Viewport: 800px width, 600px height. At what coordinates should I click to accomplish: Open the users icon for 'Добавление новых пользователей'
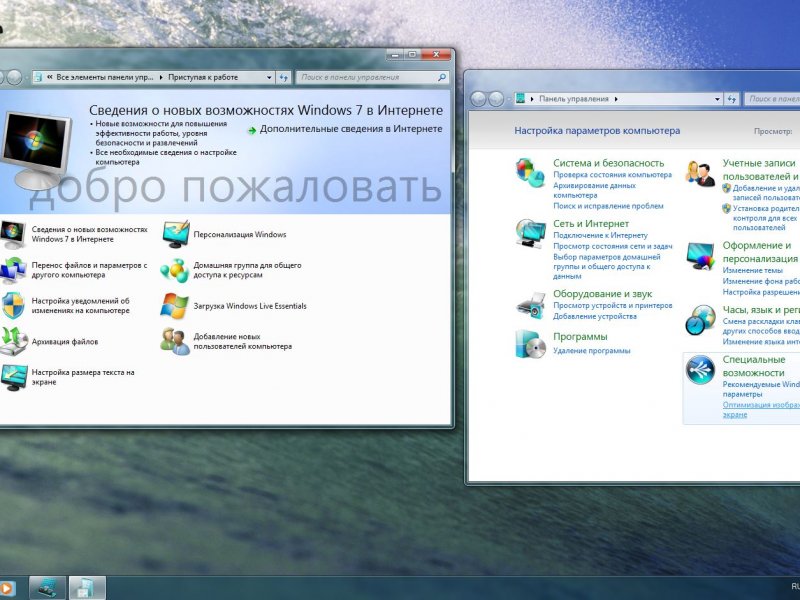(x=174, y=341)
